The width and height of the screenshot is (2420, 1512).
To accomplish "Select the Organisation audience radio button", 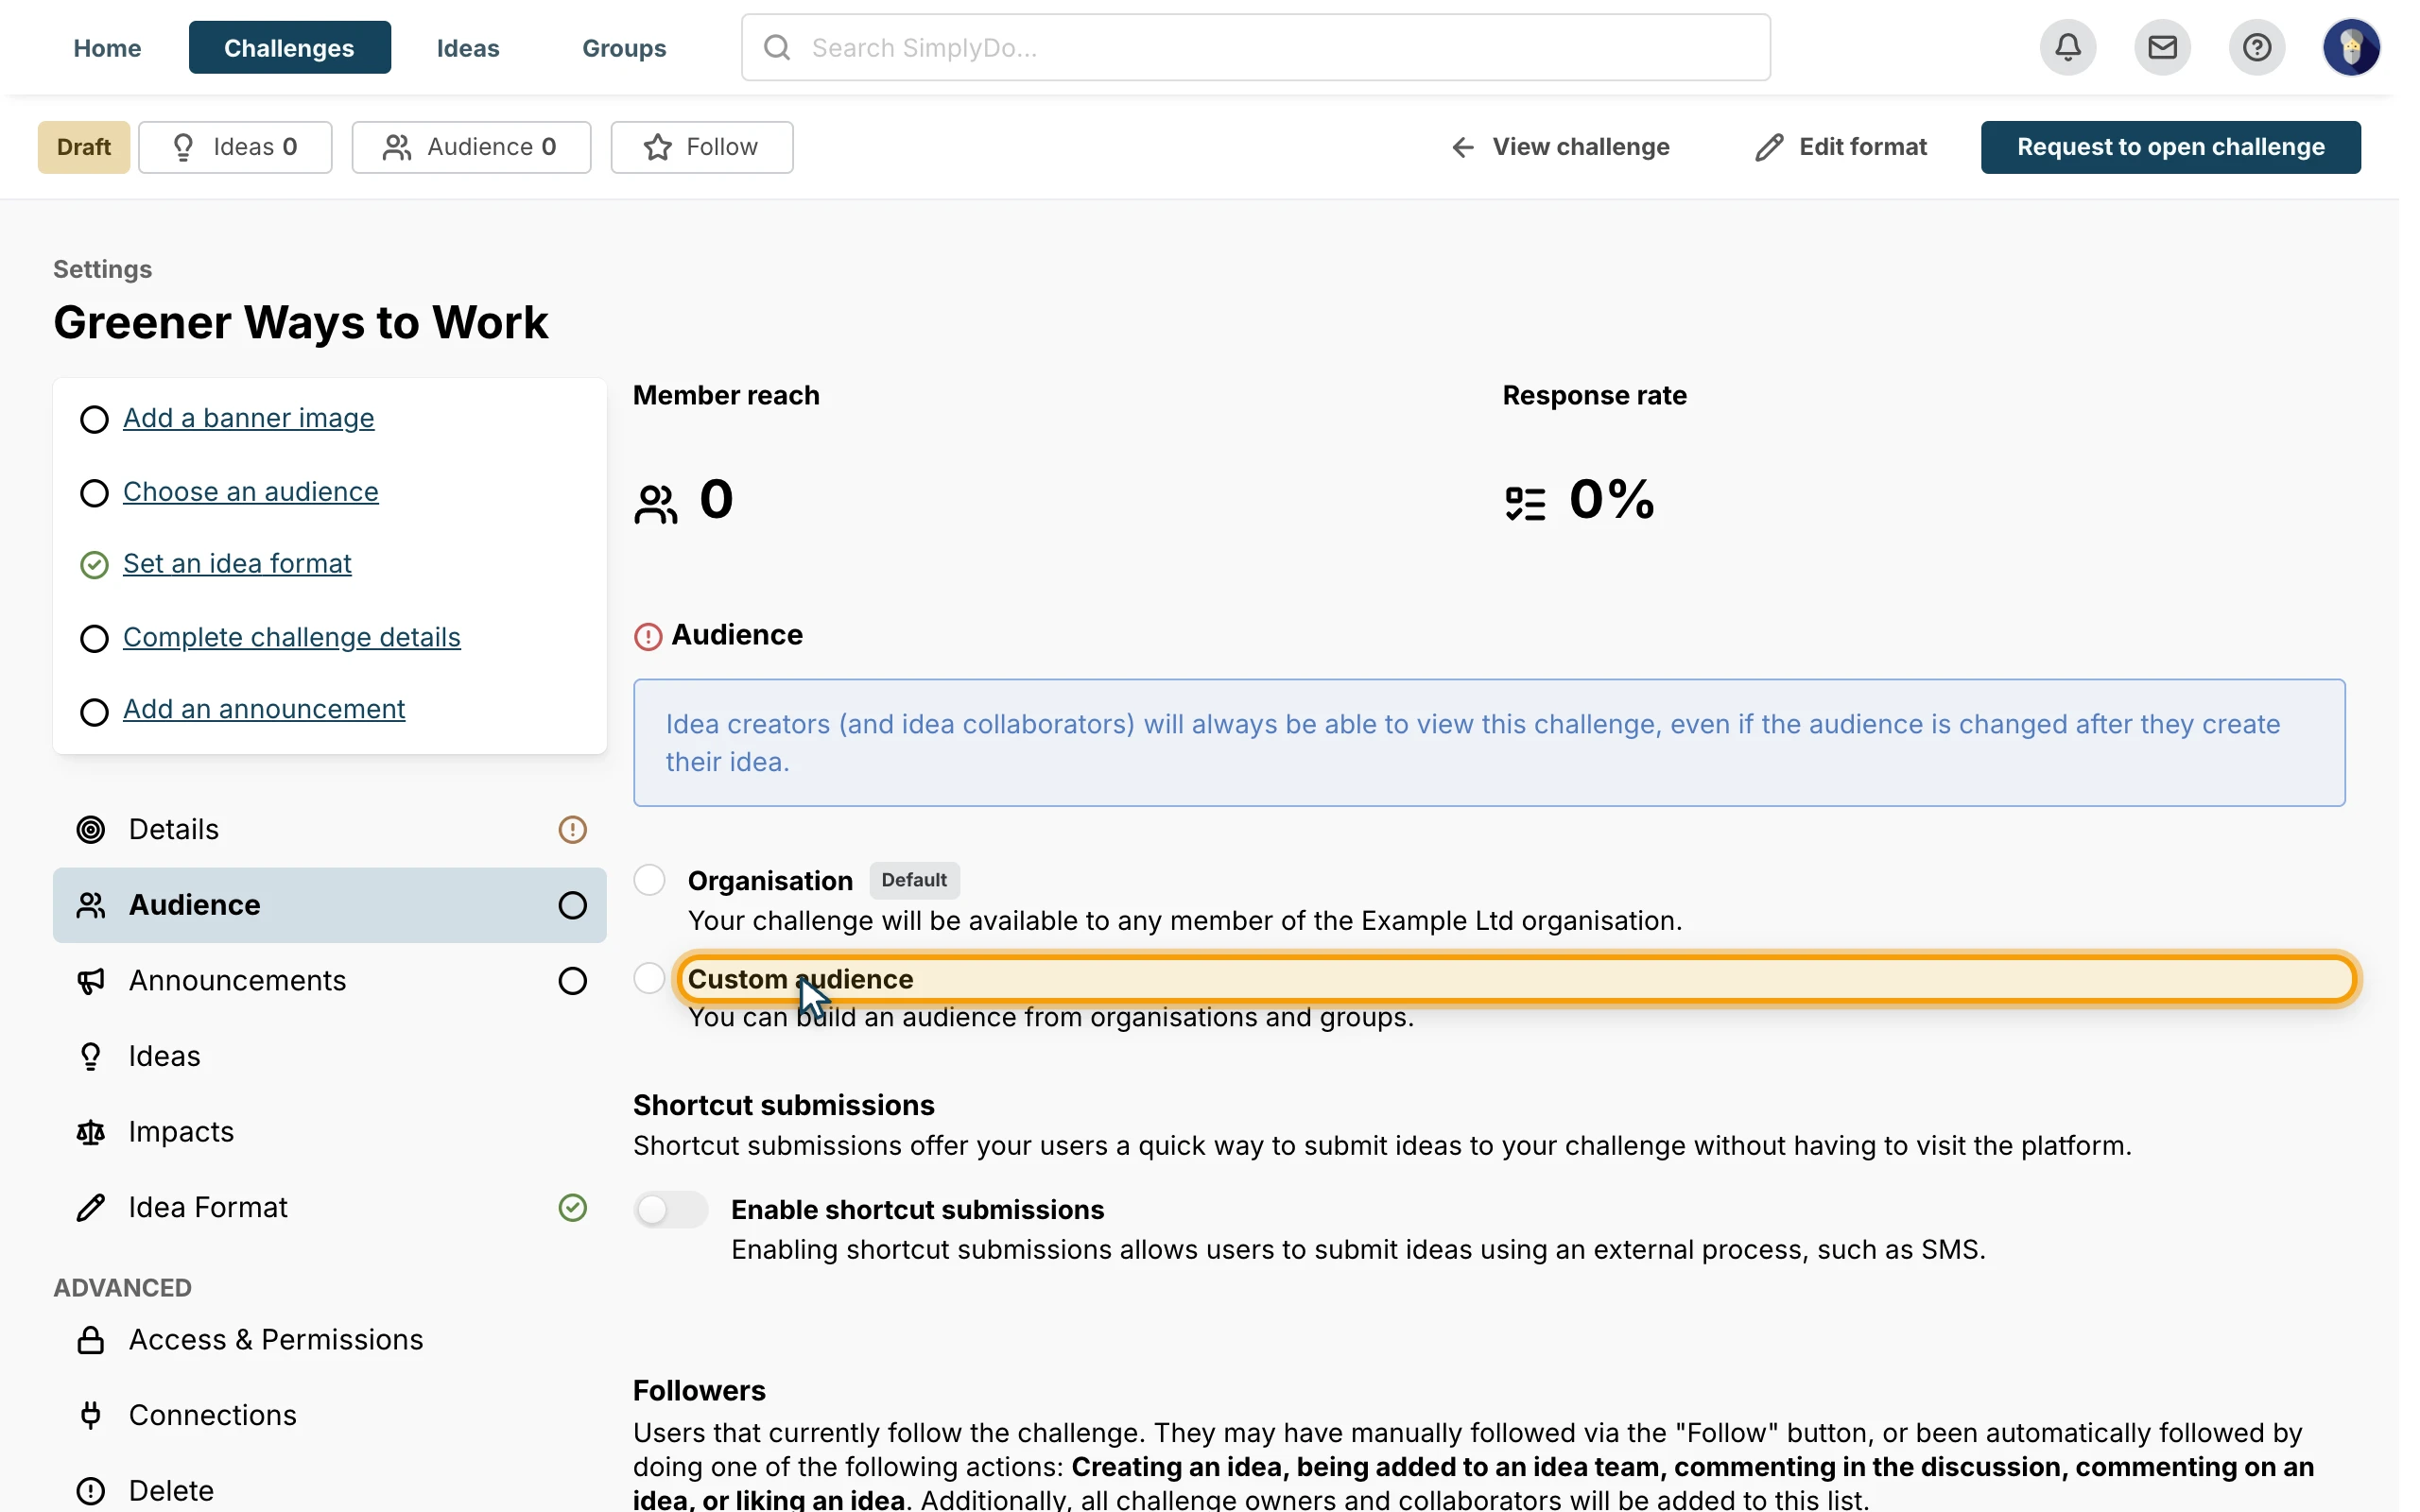I will 650,880.
